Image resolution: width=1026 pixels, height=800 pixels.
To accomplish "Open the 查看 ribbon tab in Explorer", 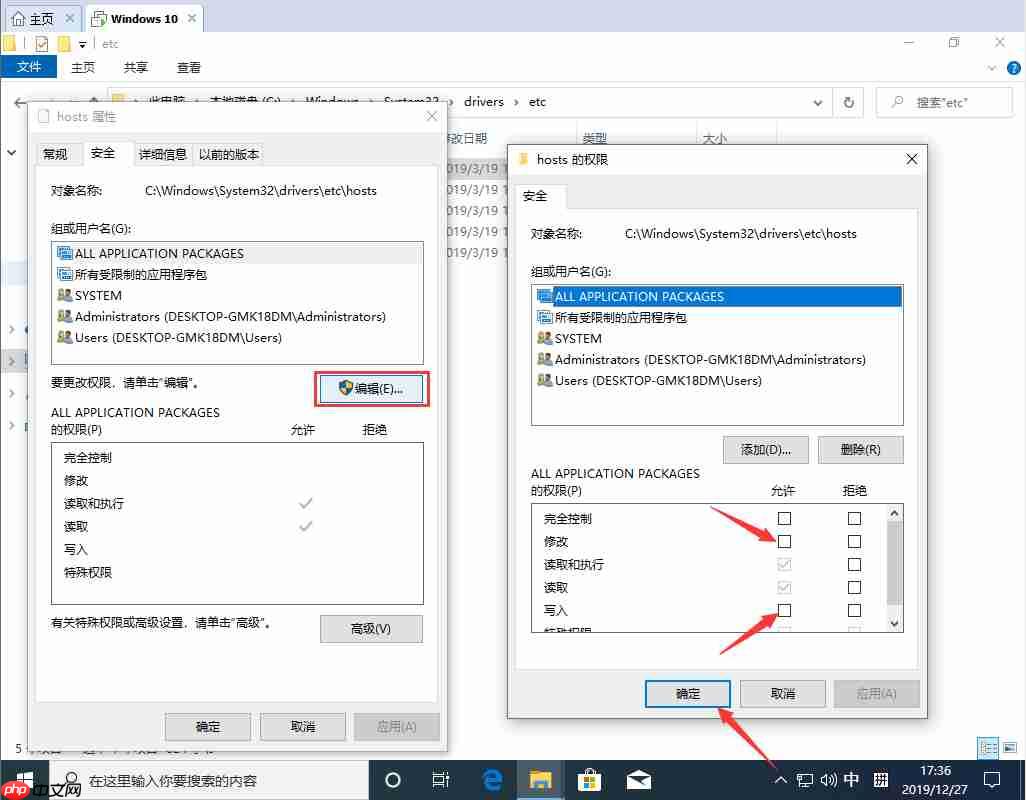I will coord(190,67).
